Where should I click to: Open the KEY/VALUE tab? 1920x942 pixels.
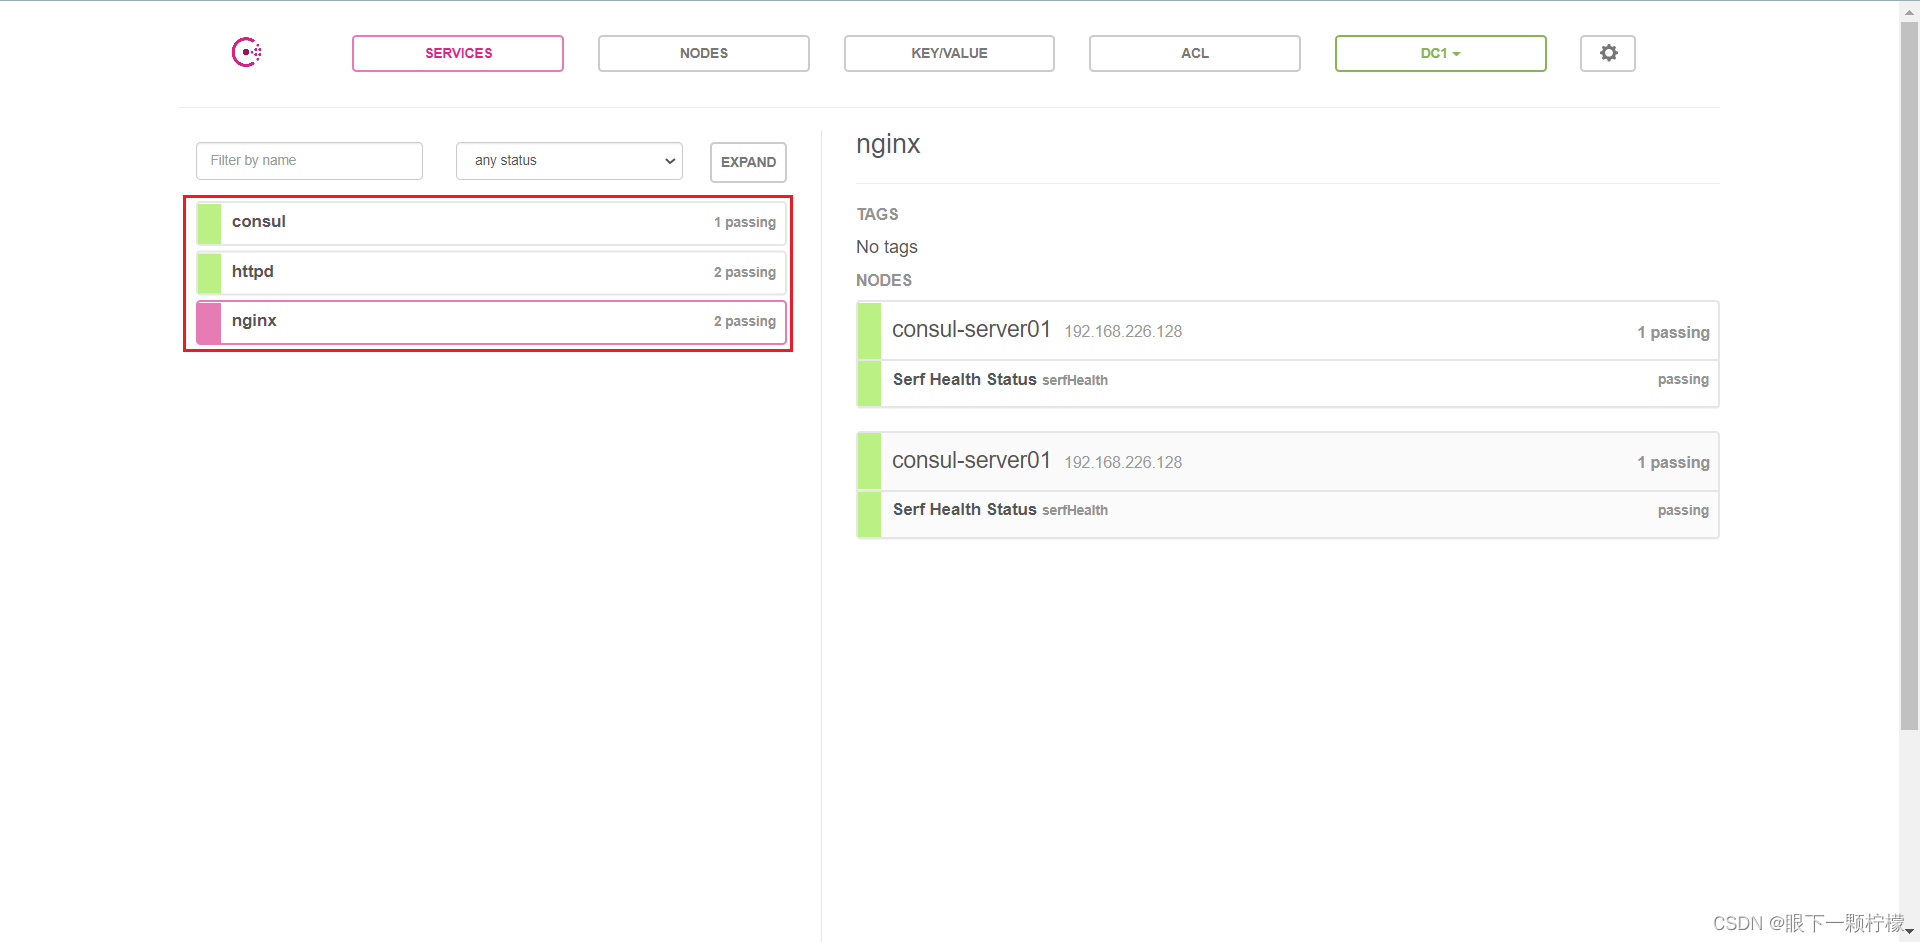[949, 53]
